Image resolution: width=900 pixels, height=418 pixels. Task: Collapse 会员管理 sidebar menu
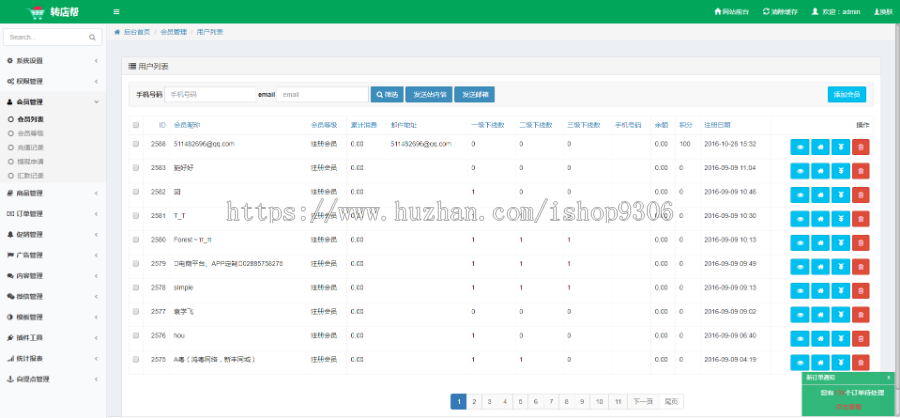pos(53,102)
